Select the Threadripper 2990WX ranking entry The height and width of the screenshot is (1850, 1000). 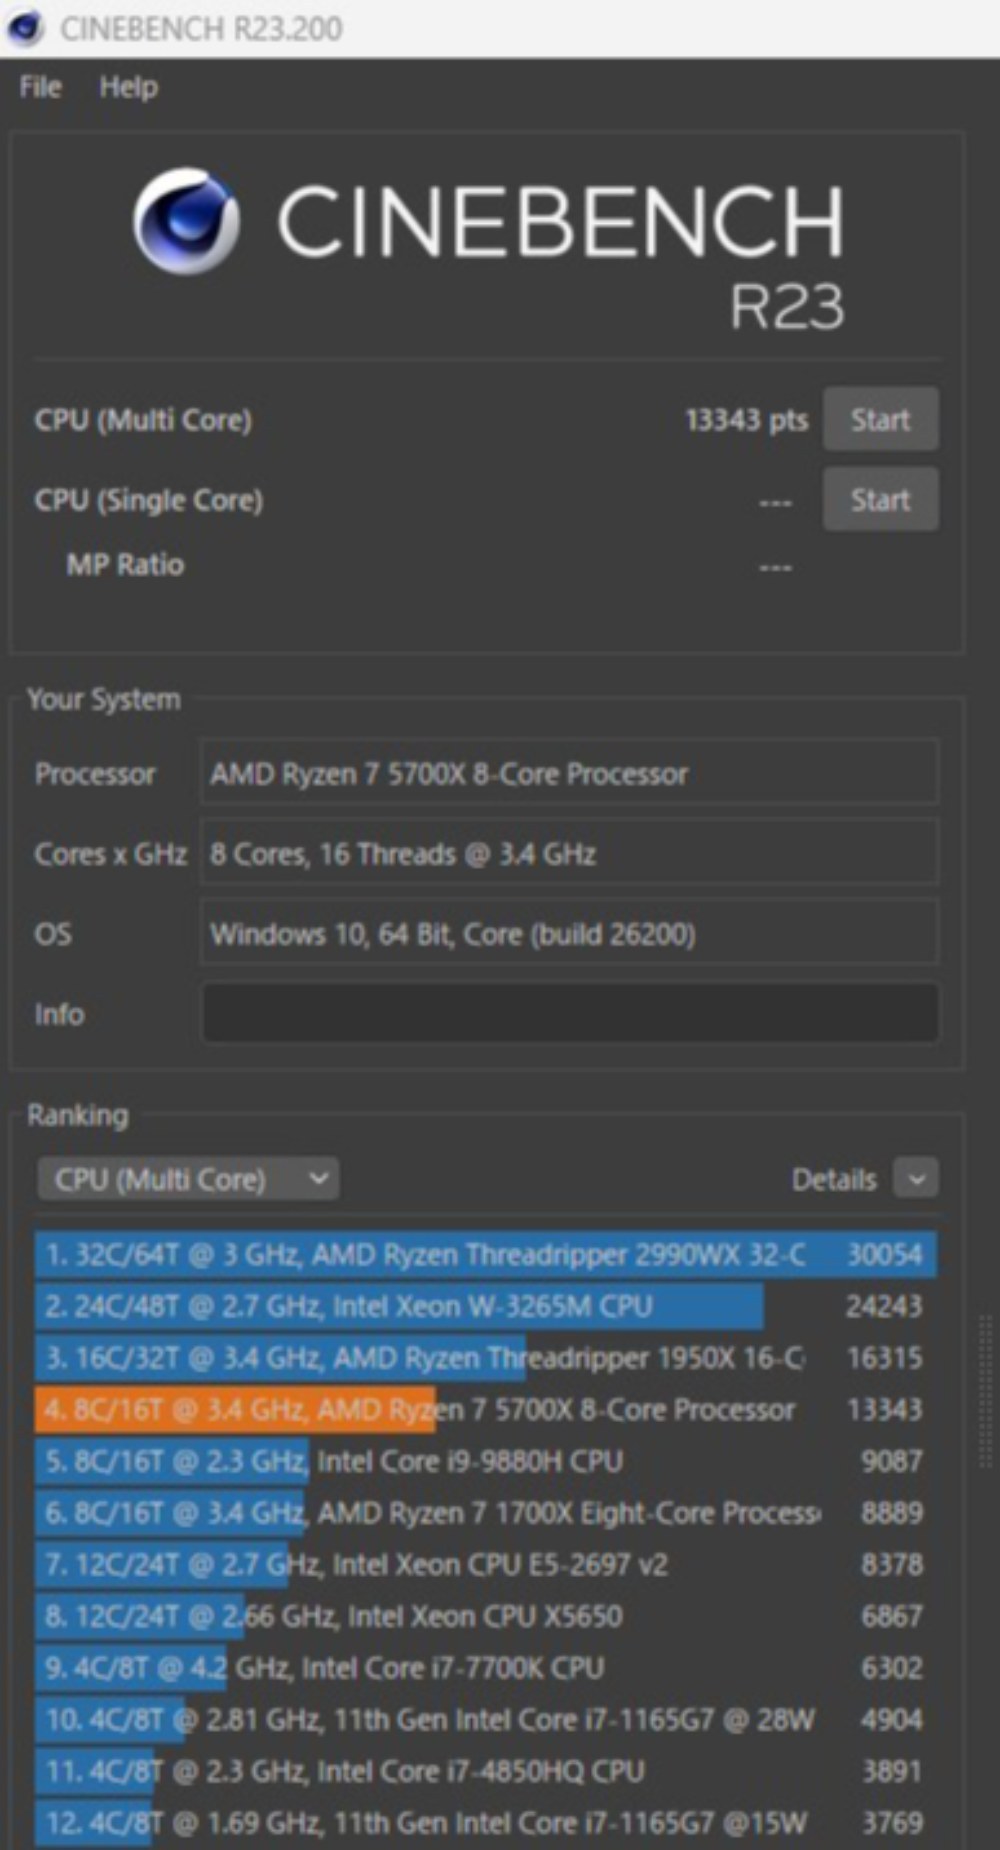[x=486, y=1254]
